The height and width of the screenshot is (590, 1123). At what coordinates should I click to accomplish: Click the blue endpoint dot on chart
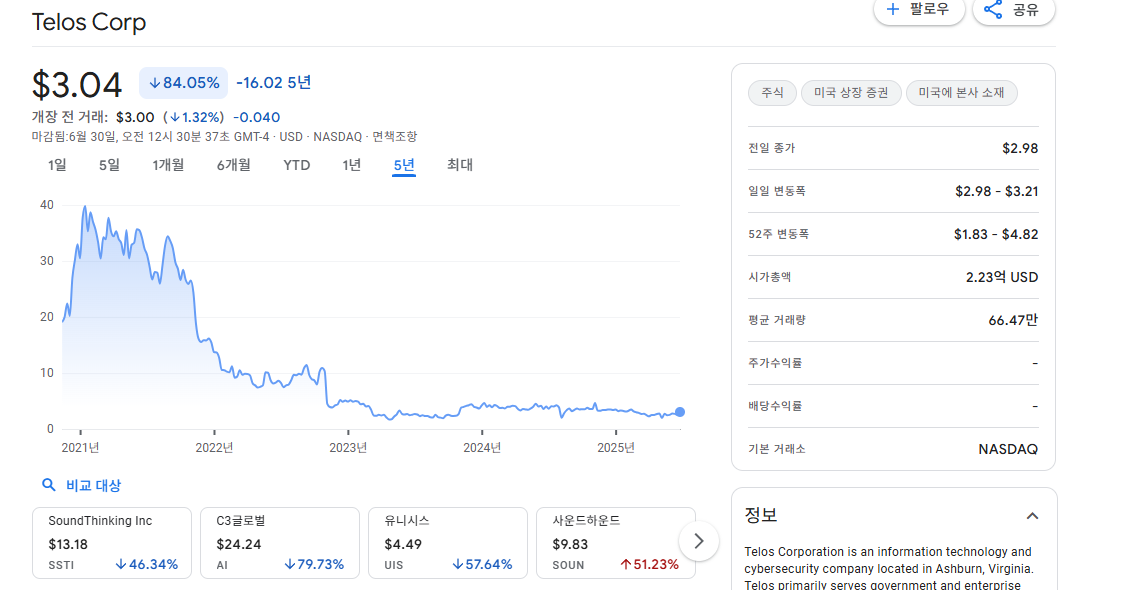click(680, 412)
